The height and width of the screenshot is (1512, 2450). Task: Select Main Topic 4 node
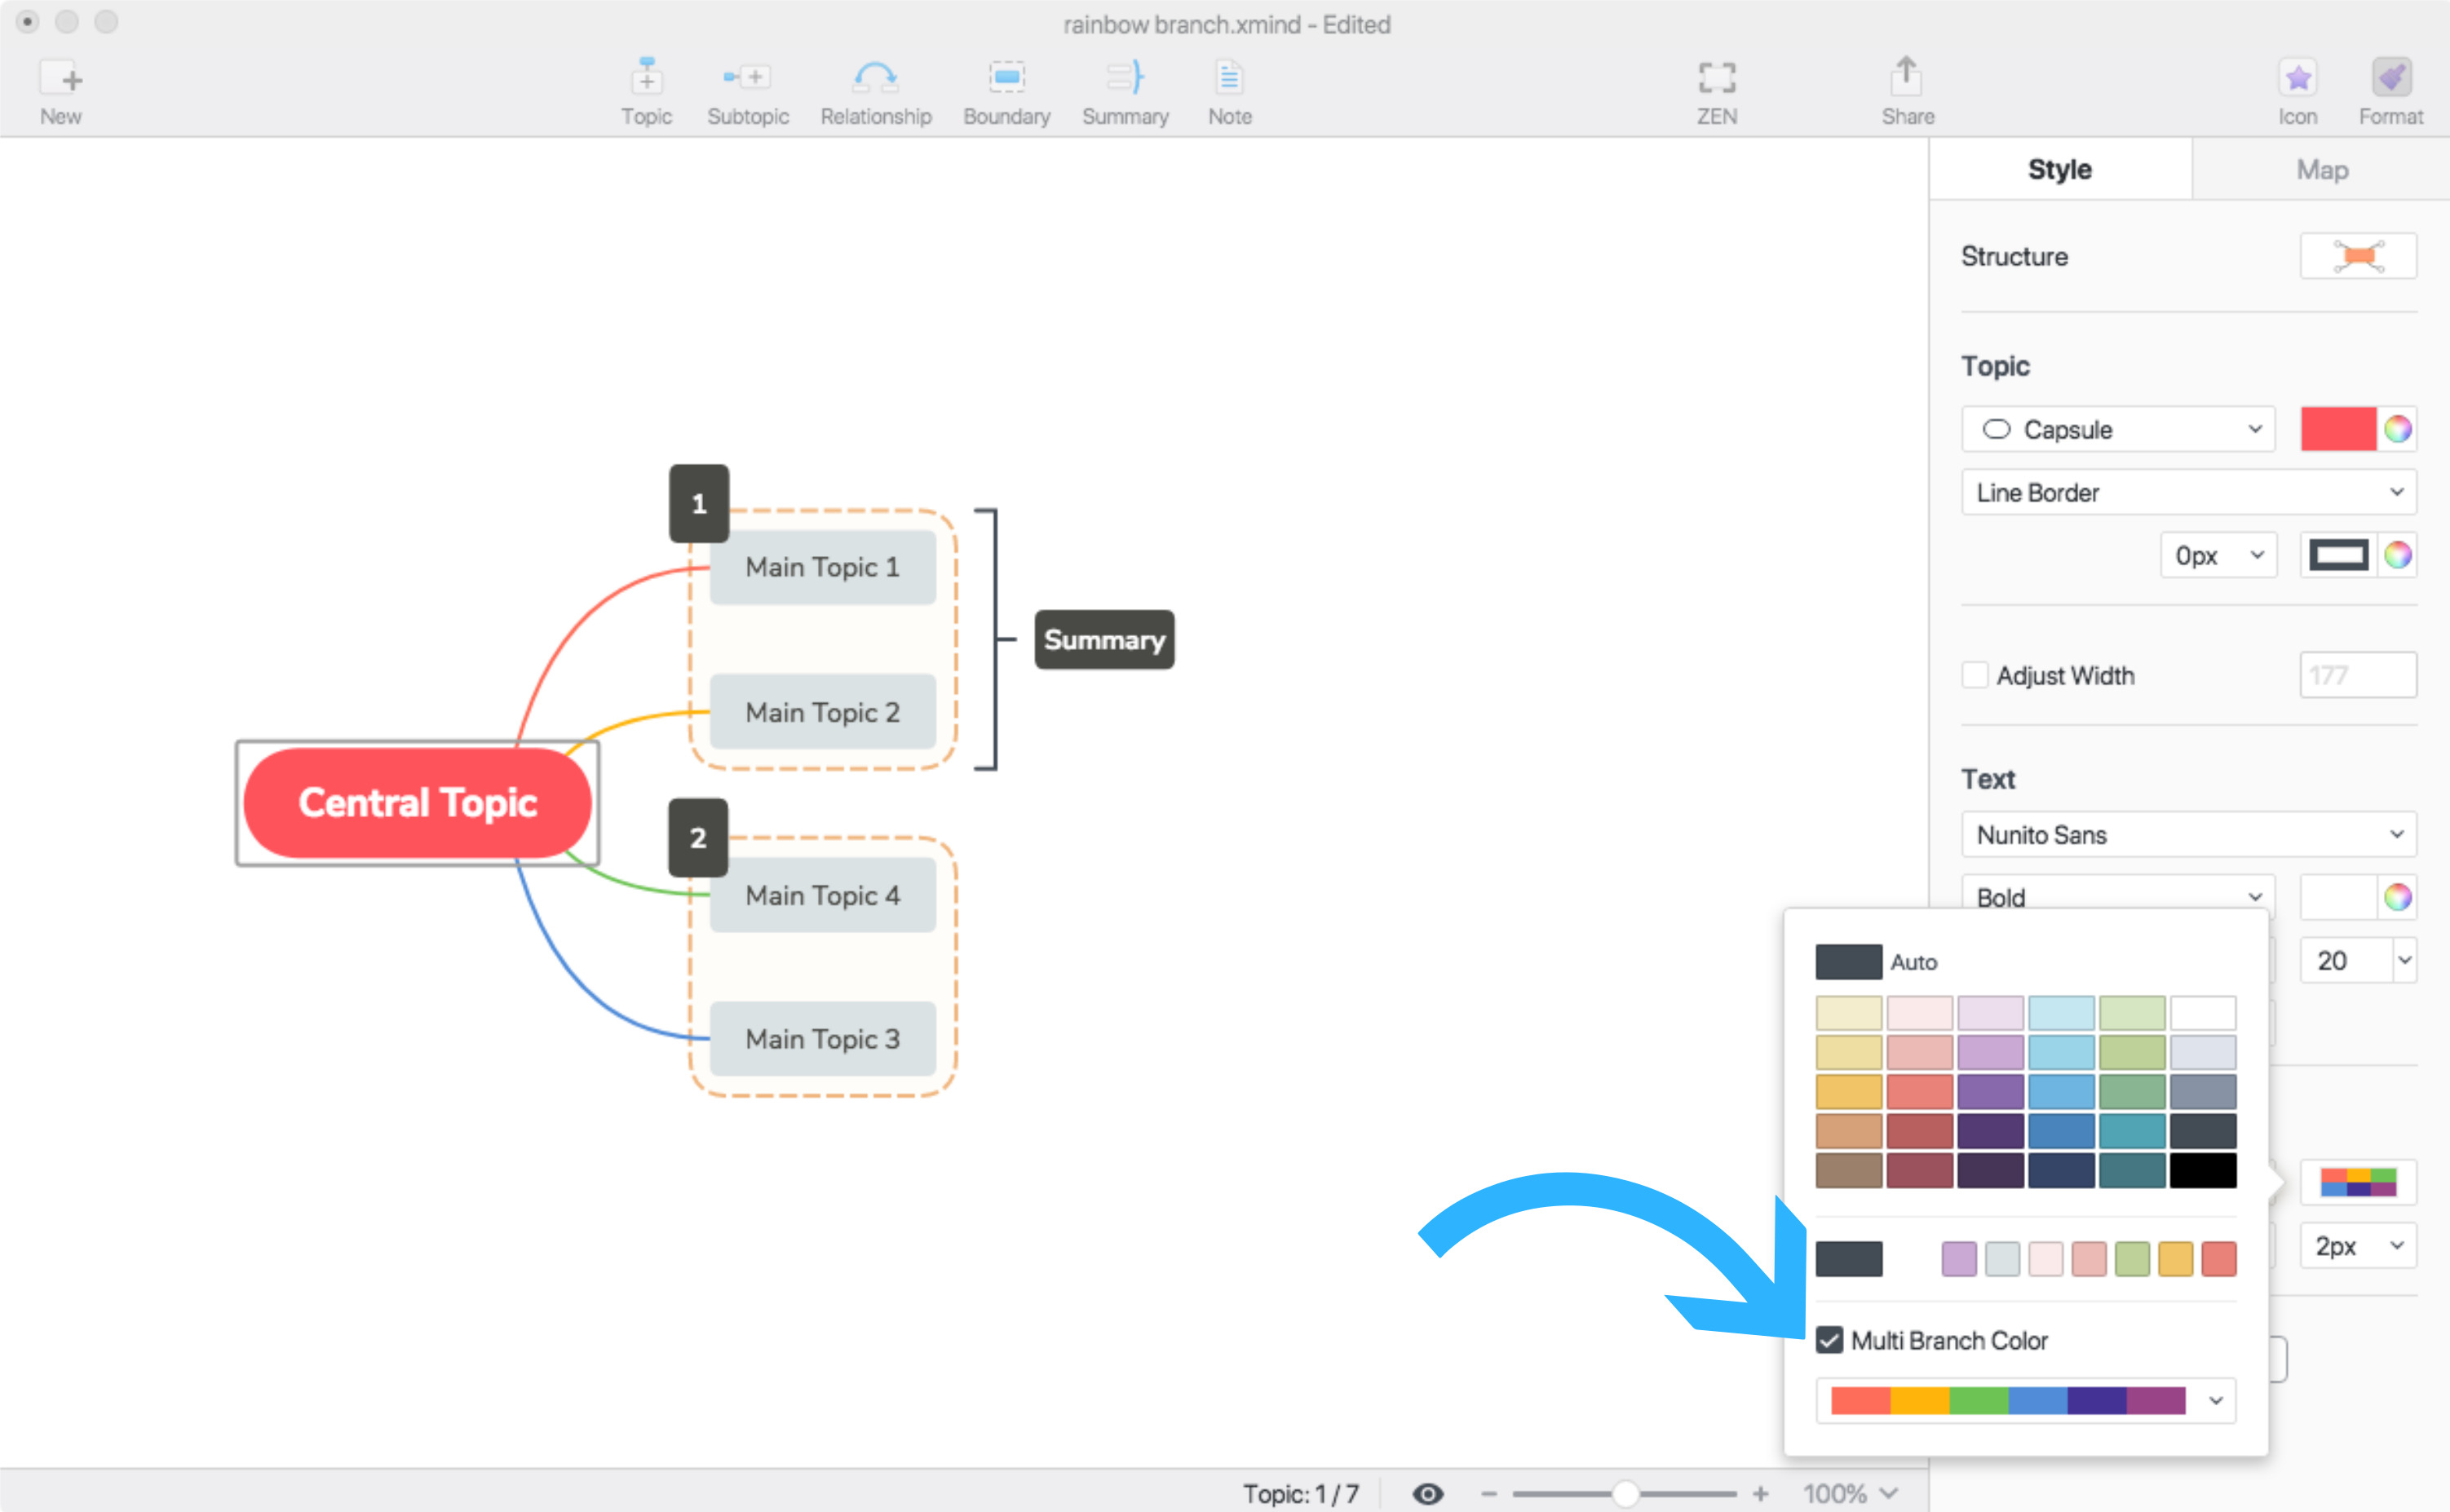tap(822, 895)
